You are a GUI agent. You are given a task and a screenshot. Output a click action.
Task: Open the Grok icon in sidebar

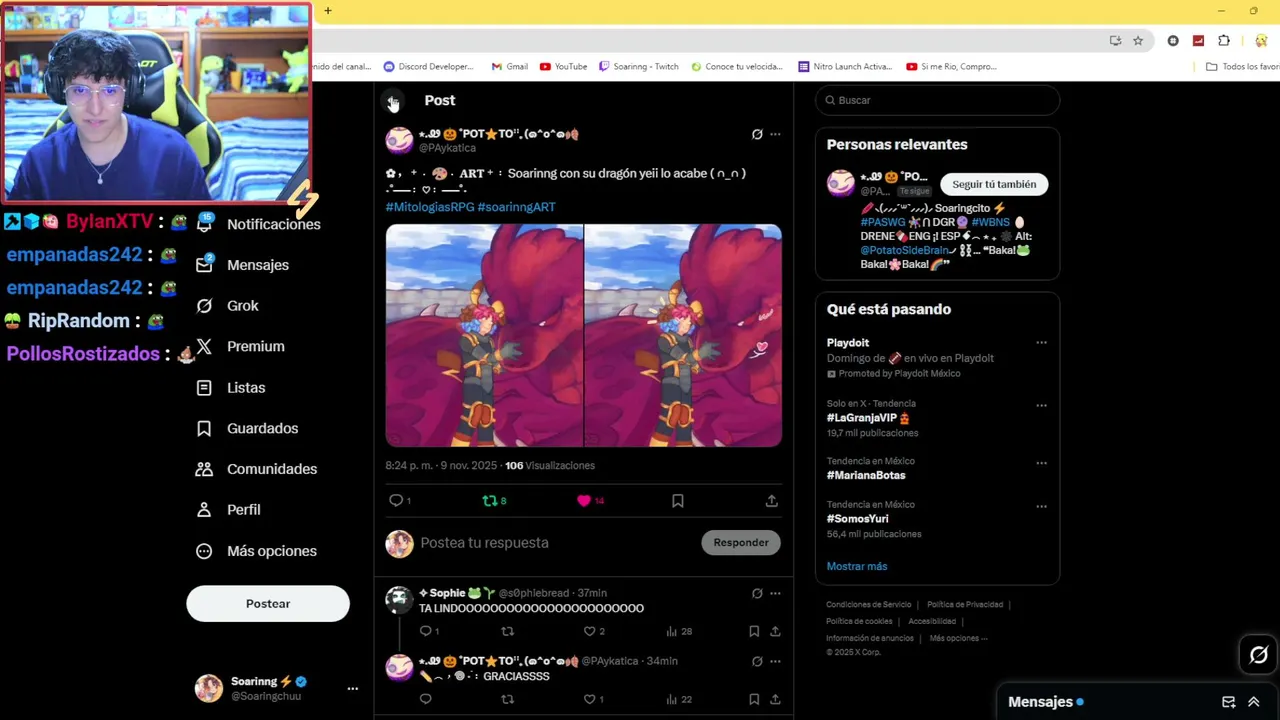click(204, 306)
